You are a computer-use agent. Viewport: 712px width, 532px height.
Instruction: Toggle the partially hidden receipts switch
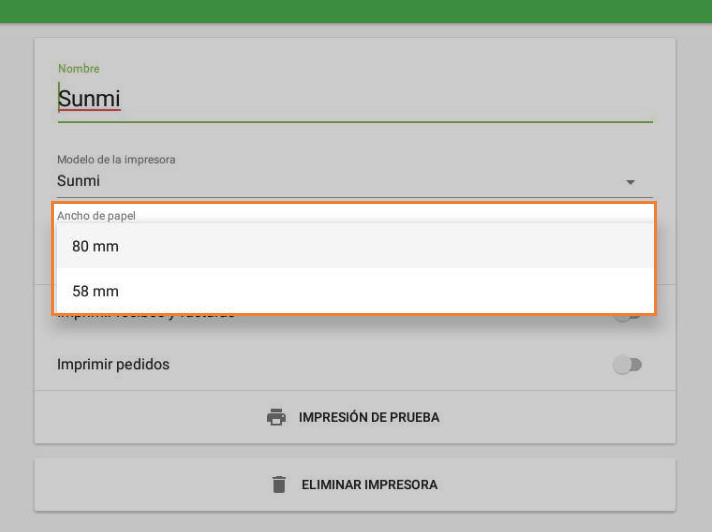(x=627, y=317)
